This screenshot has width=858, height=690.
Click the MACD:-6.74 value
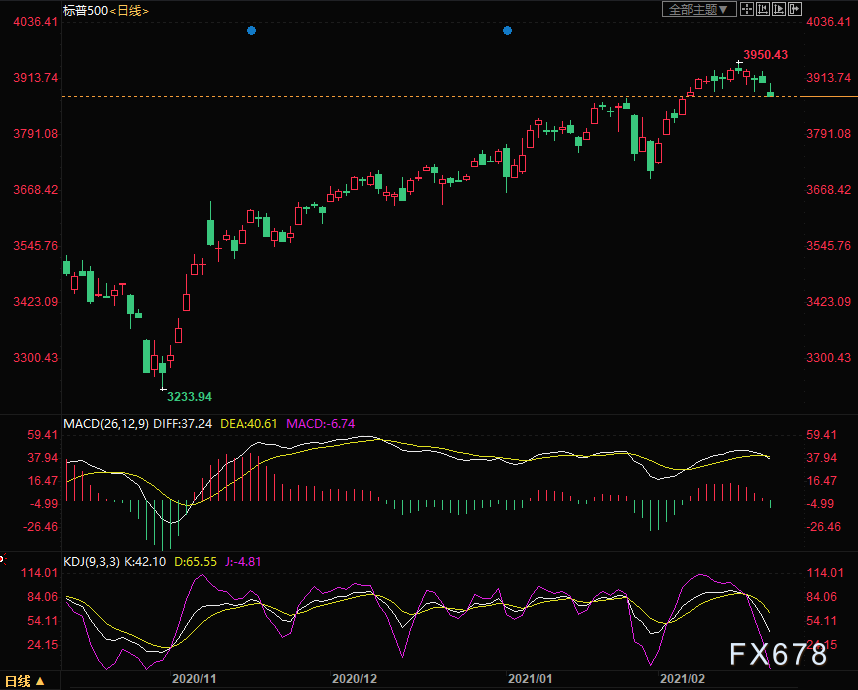(x=321, y=424)
